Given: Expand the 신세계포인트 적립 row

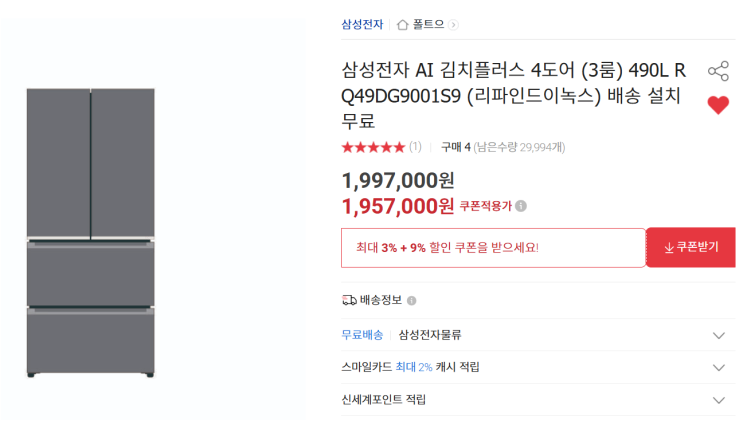Looking at the screenshot, I should [x=718, y=400].
